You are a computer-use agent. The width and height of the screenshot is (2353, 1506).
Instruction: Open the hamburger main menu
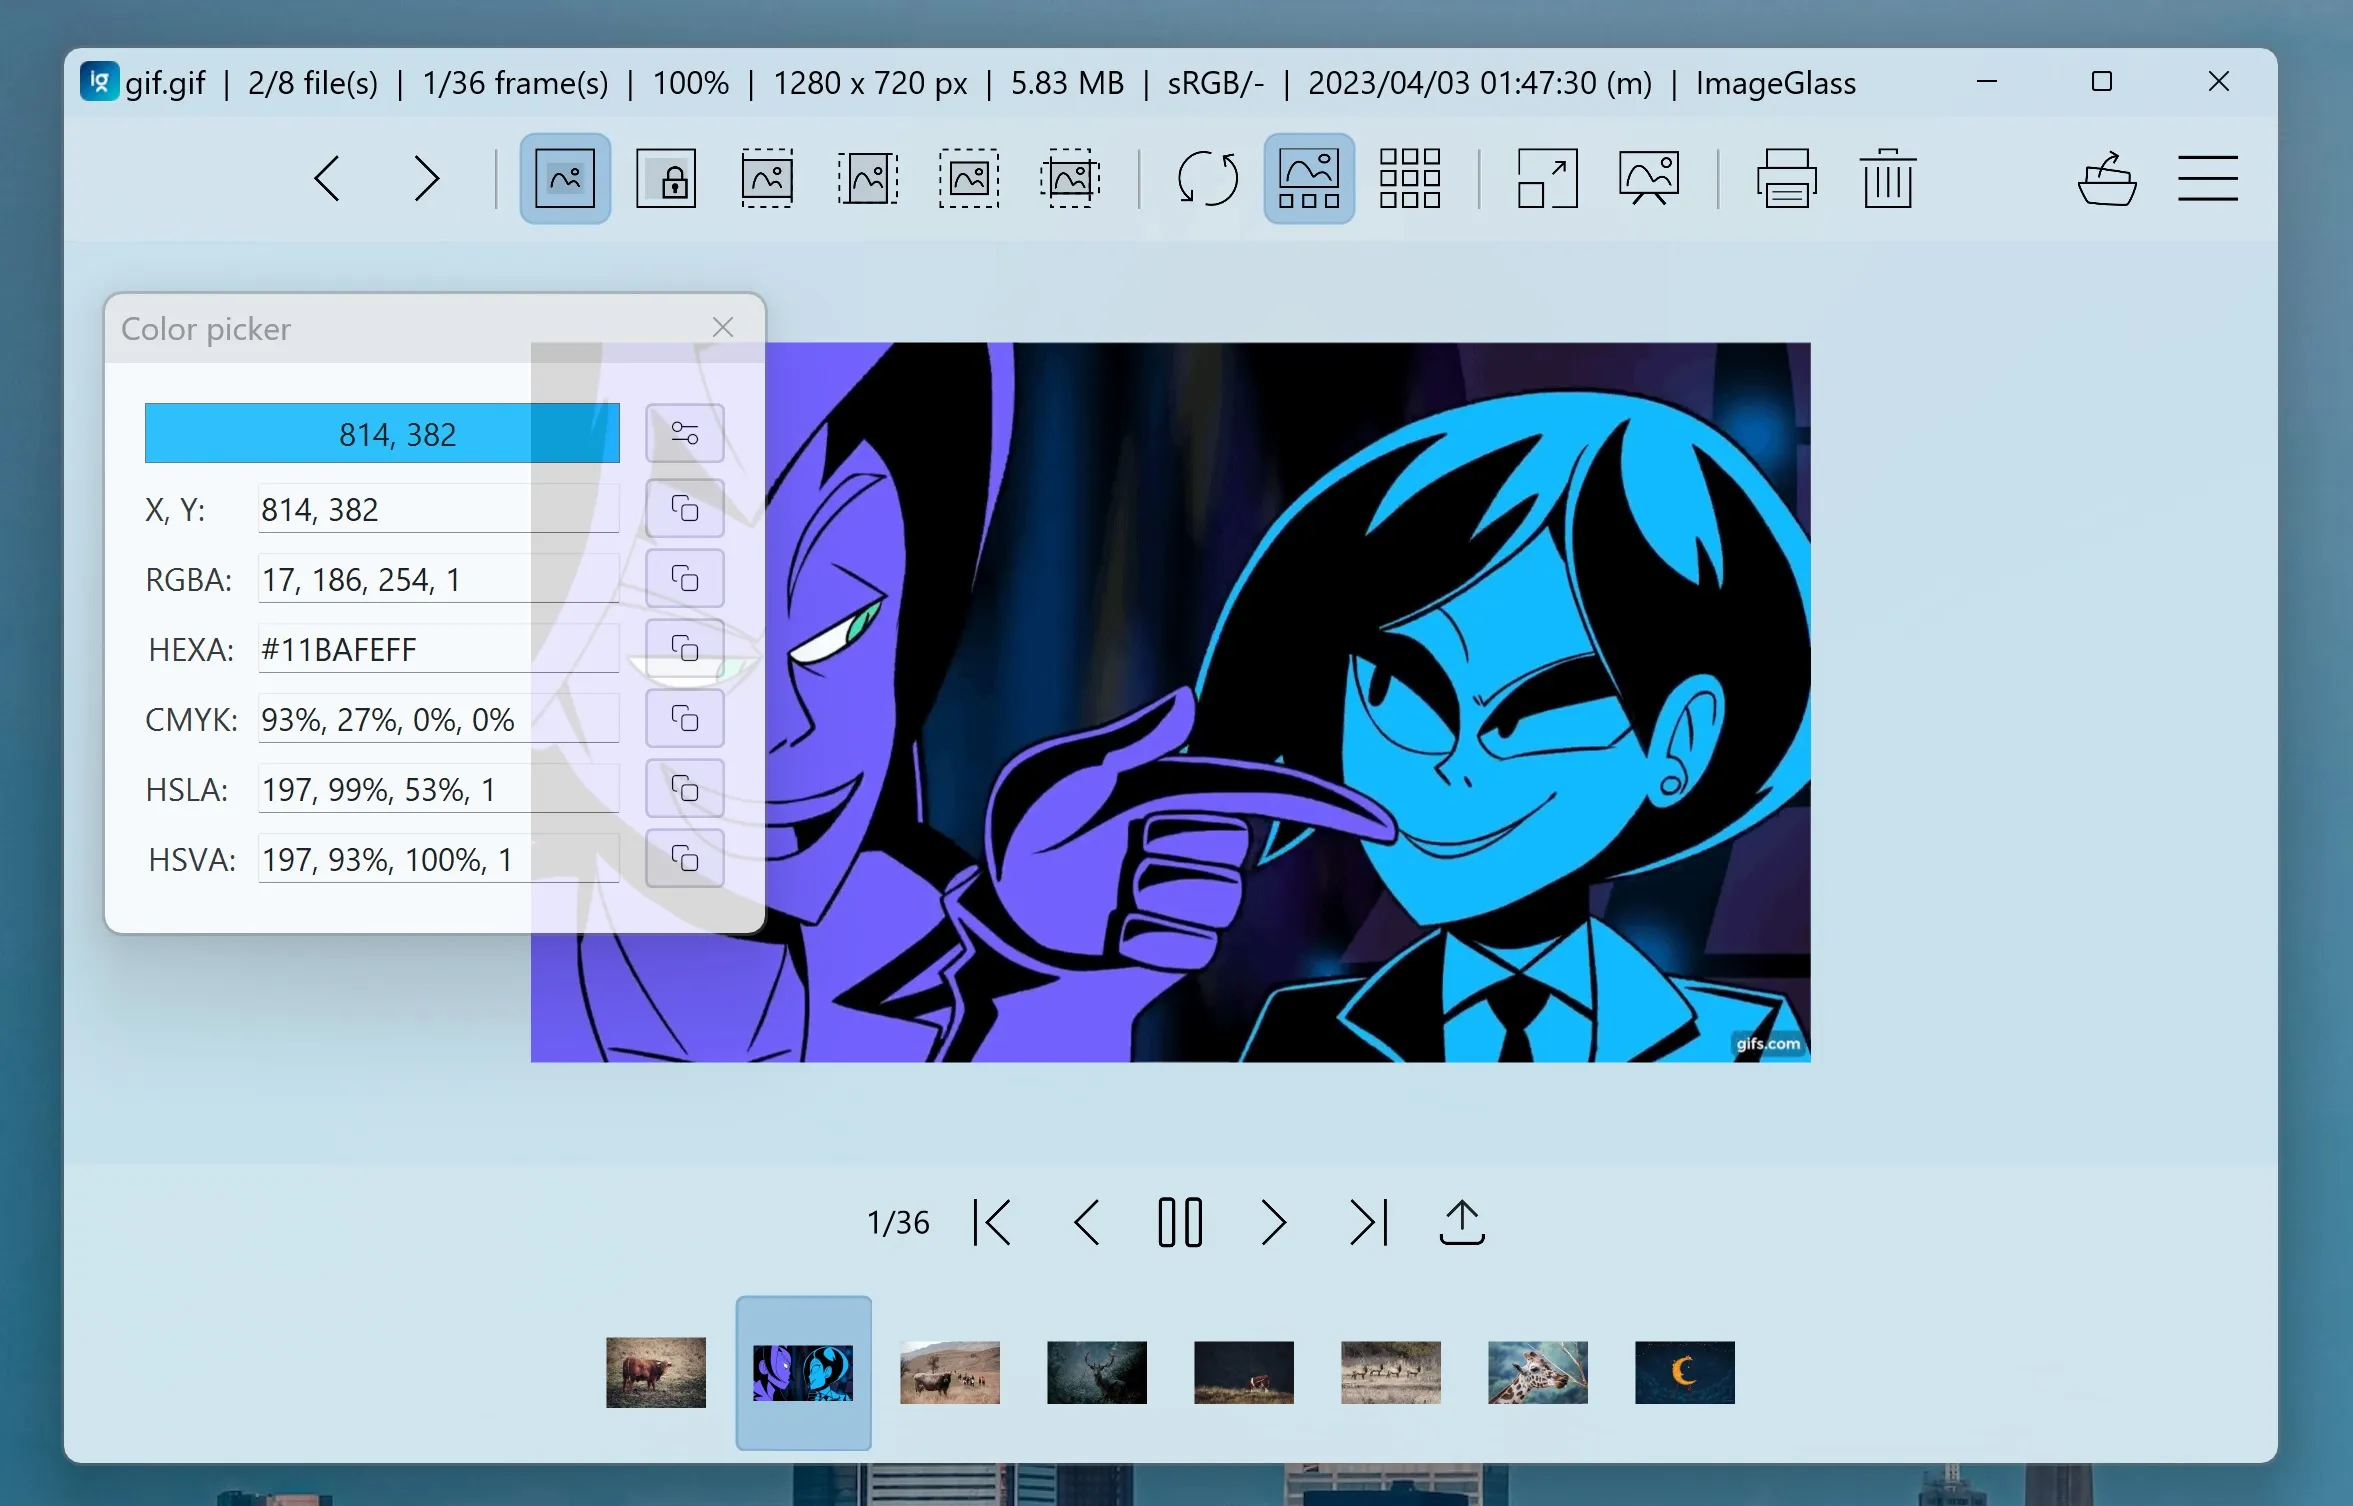pyautogui.click(x=2207, y=179)
